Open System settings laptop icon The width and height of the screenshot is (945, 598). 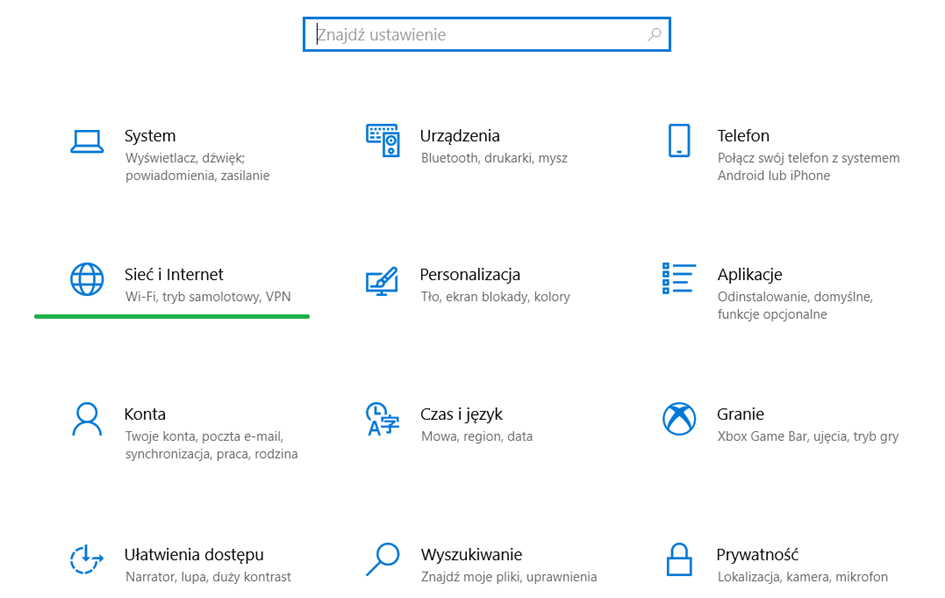click(87, 142)
